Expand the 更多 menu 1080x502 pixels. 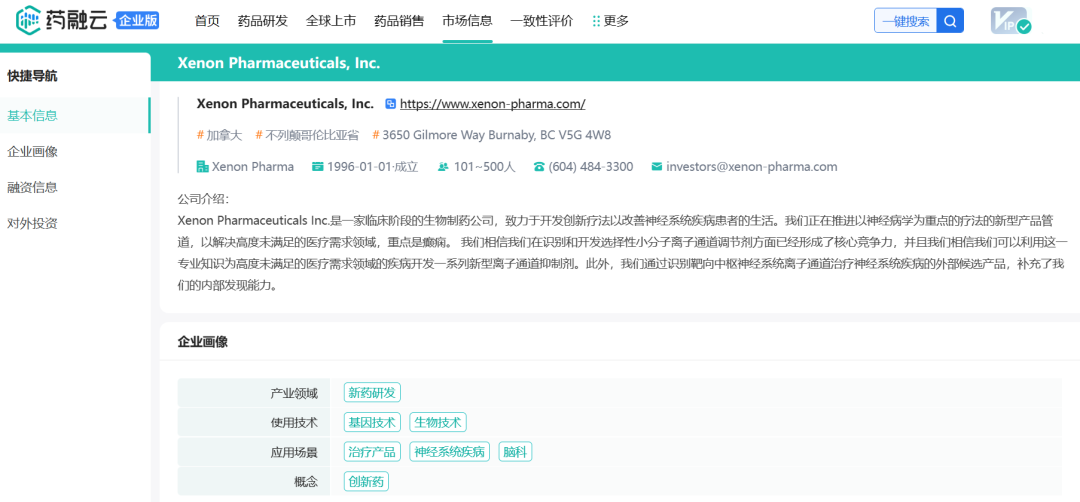click(x=616, y=21)
